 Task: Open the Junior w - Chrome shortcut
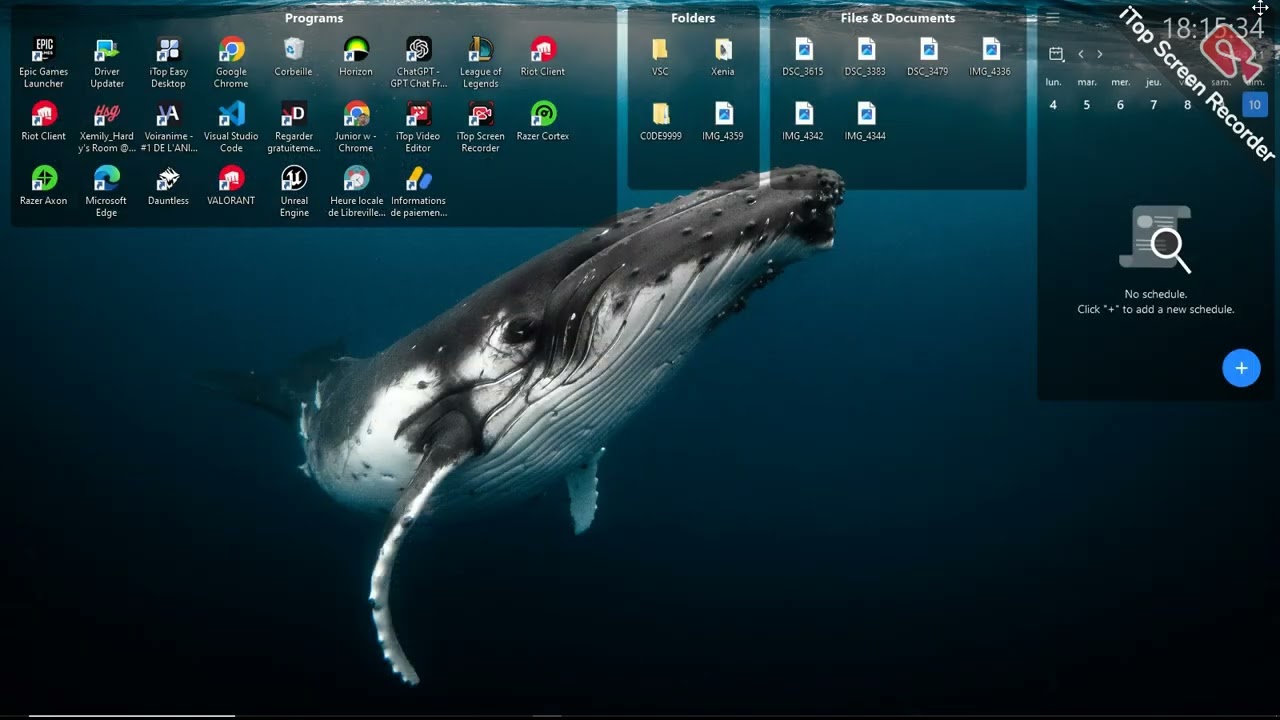(x=356, y=127)
